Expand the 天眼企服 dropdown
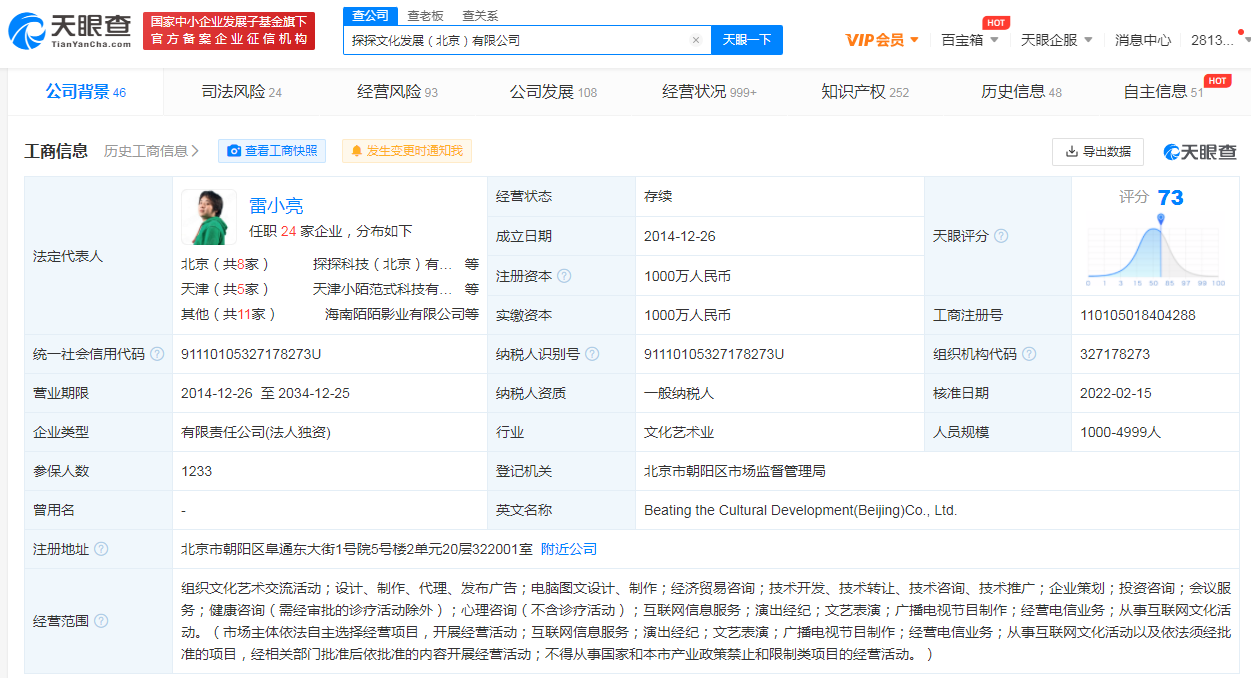Screen dimensions: 1251x678 click(1056, 40)
